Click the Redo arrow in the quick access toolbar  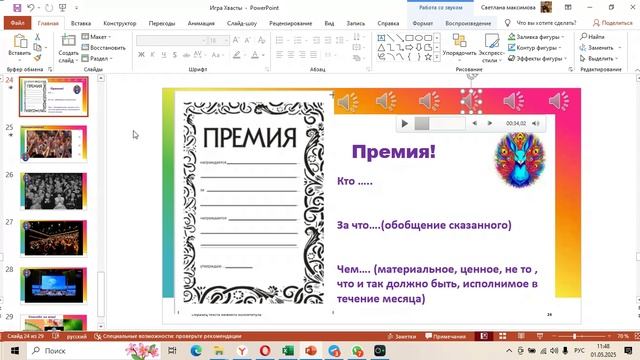pos(49,8)
